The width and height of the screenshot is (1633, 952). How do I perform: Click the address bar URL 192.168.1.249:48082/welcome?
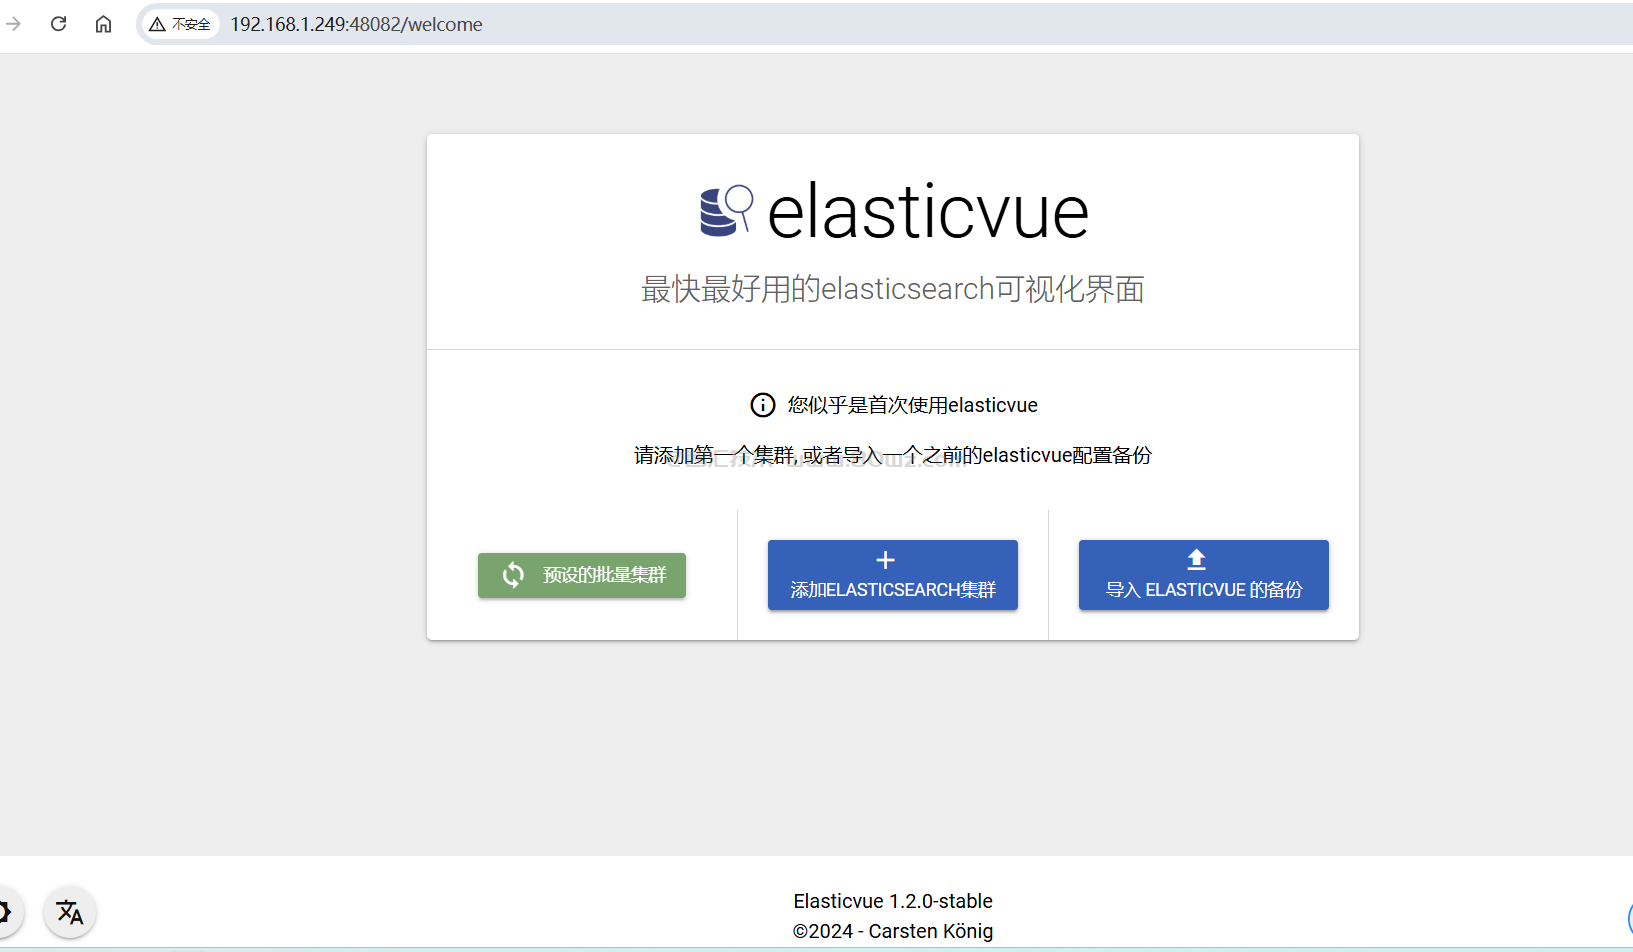tap(356, 24)
